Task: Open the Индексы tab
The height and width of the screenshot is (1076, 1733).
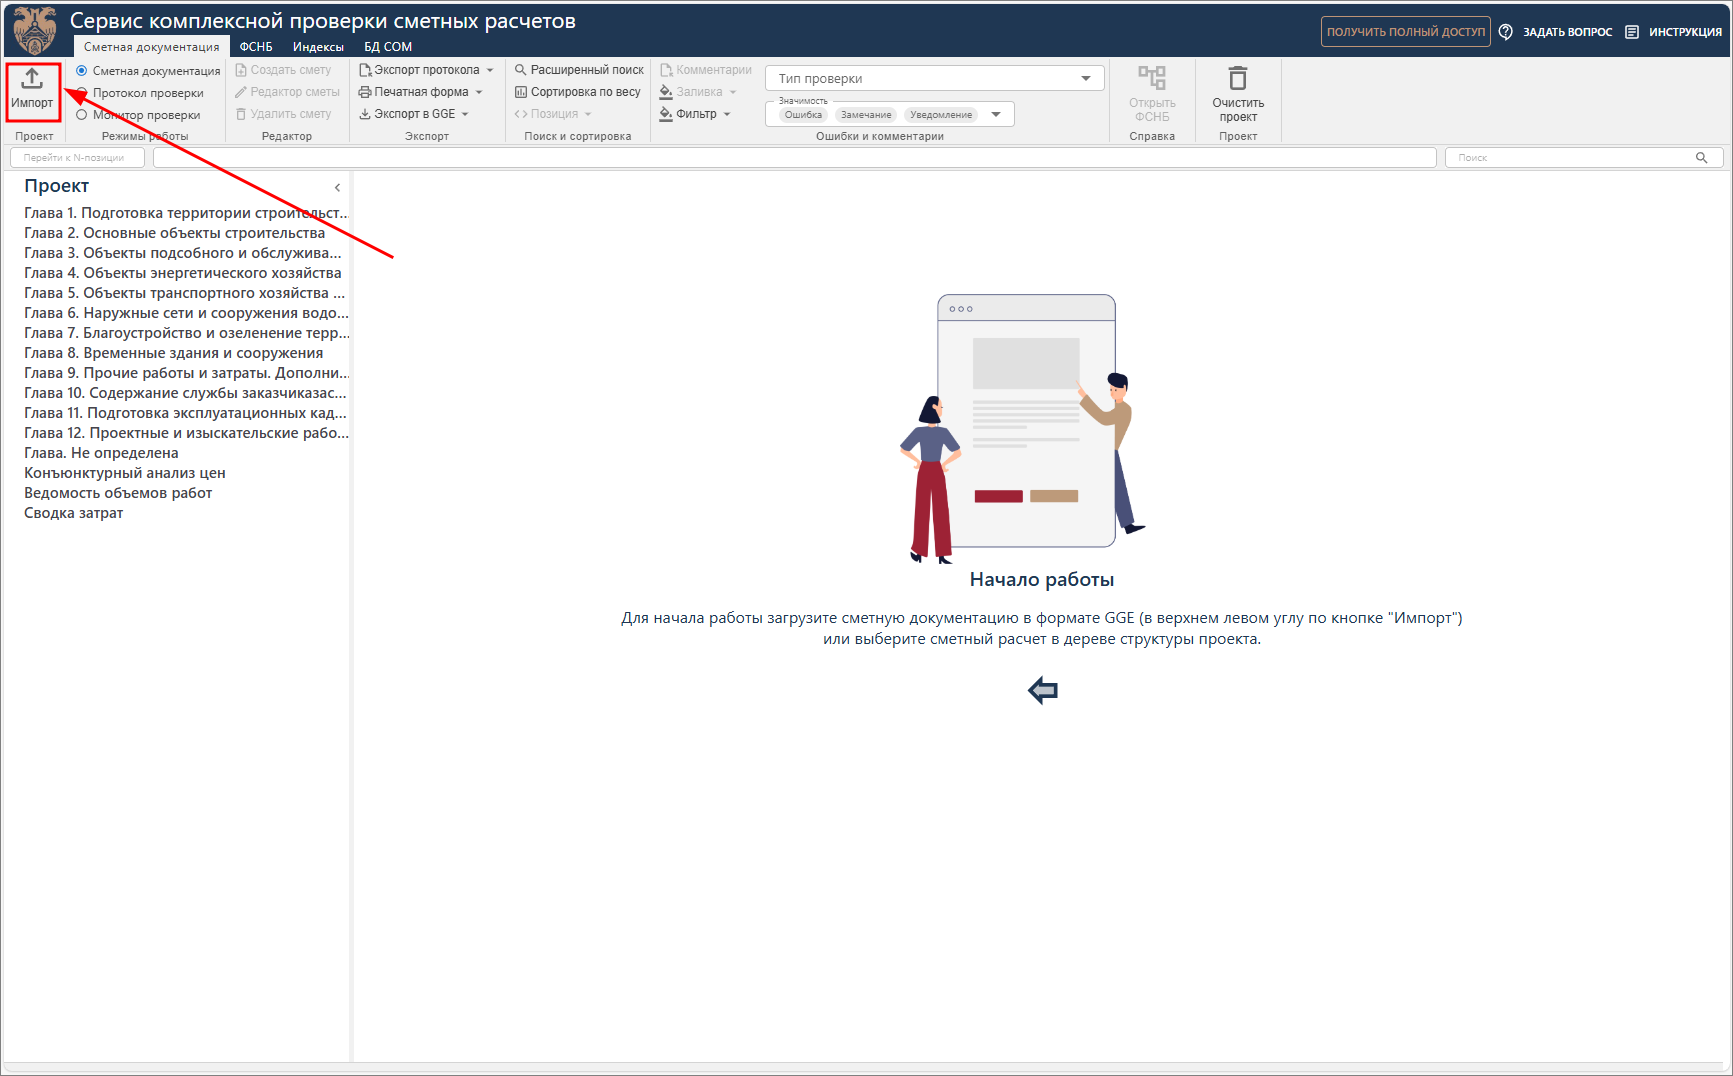Action: (318, 47)
